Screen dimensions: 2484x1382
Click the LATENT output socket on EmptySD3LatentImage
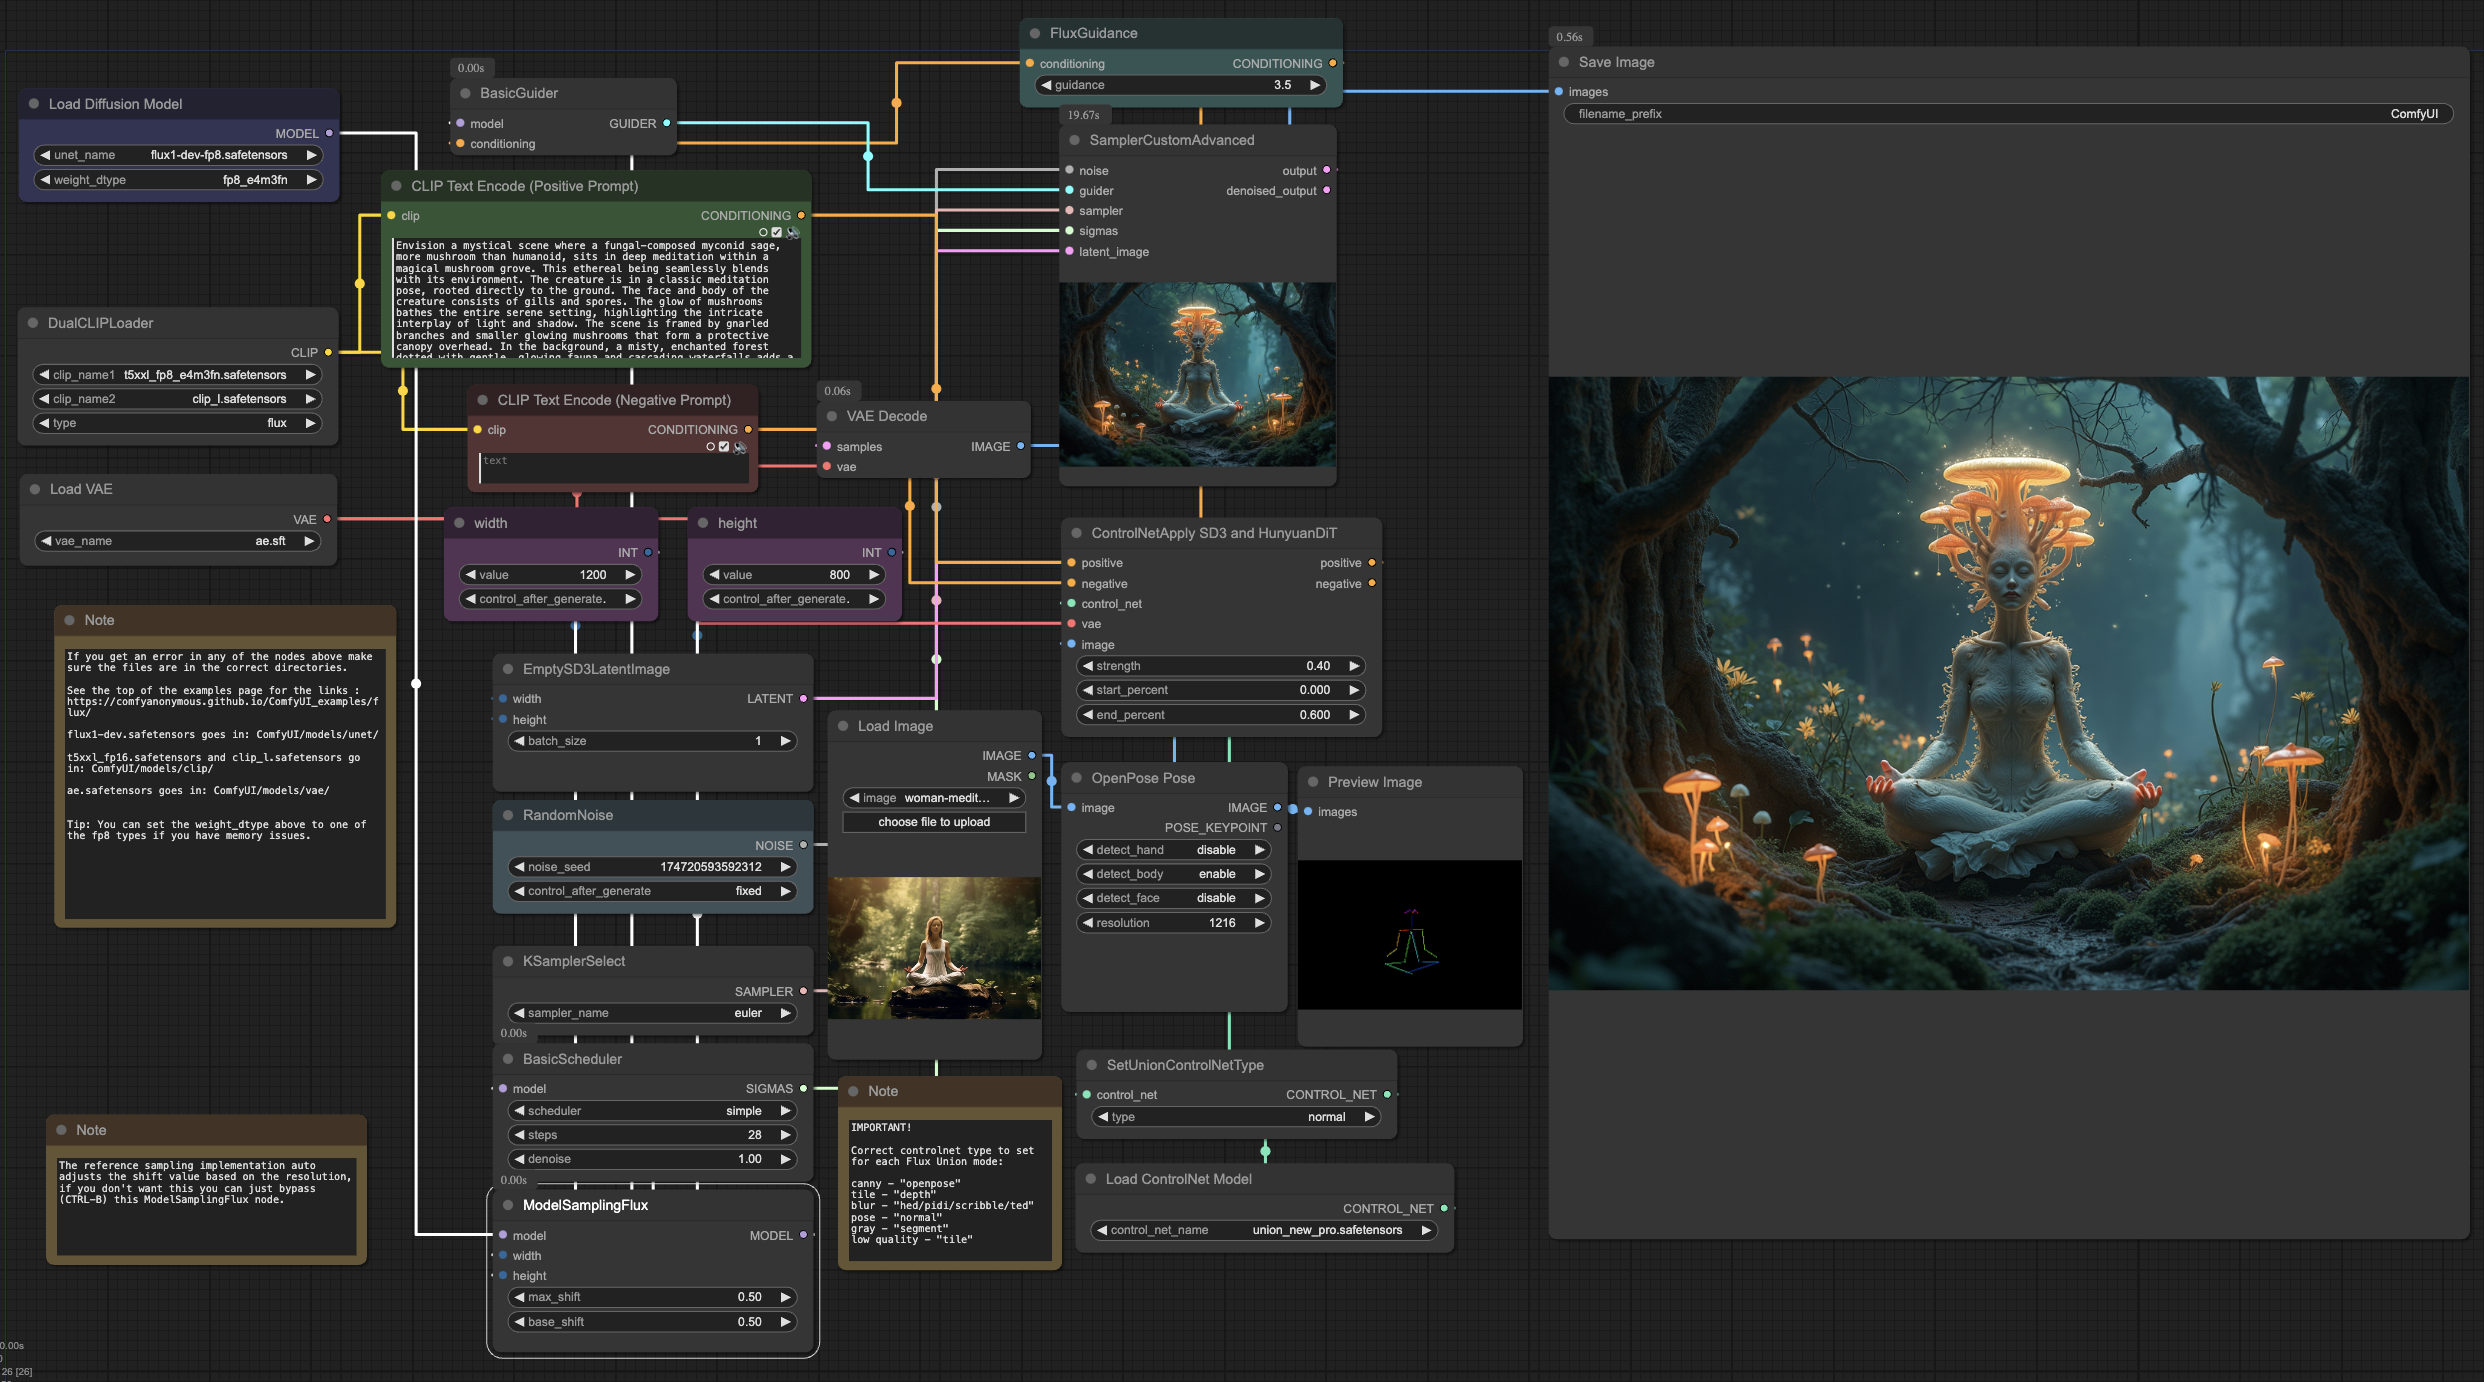coord(803,699)
